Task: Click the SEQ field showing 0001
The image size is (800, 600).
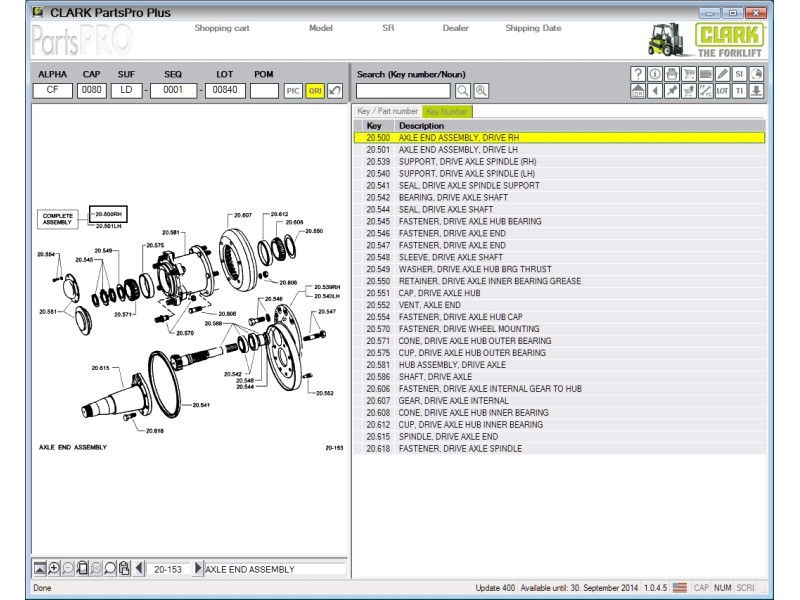Action: pos(173,90)
